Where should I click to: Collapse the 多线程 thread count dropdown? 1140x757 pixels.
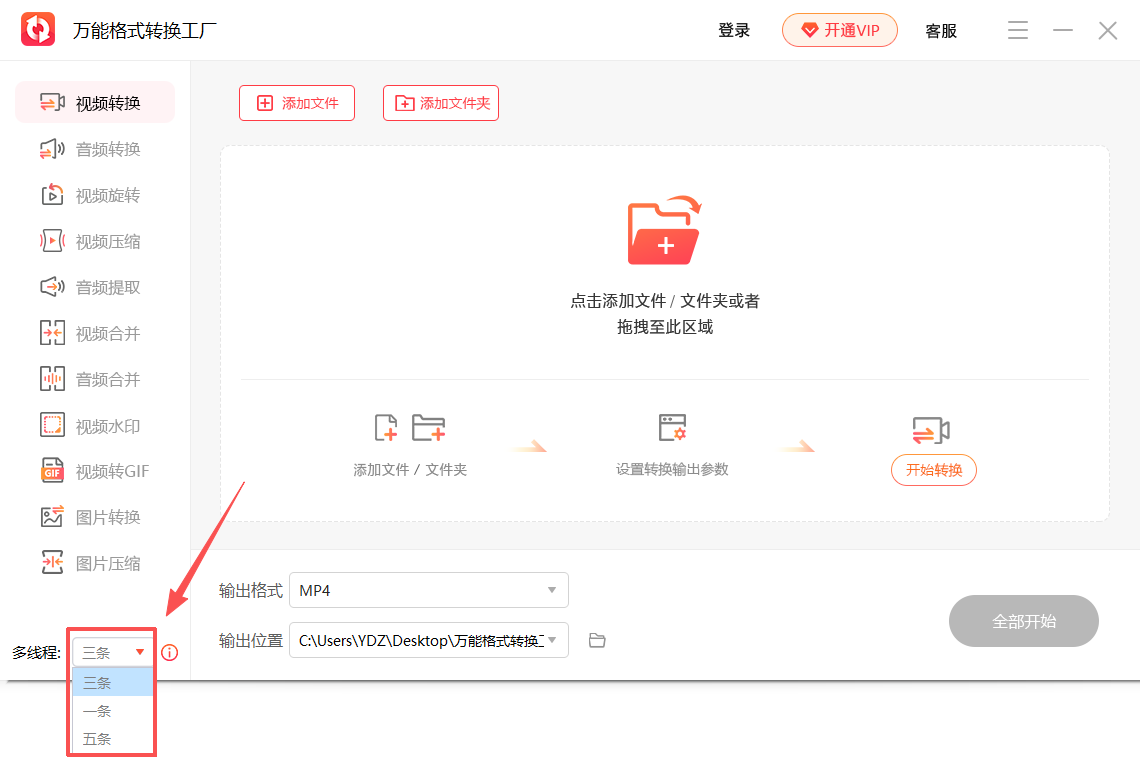pyautogui.click(x=140, y=653)
